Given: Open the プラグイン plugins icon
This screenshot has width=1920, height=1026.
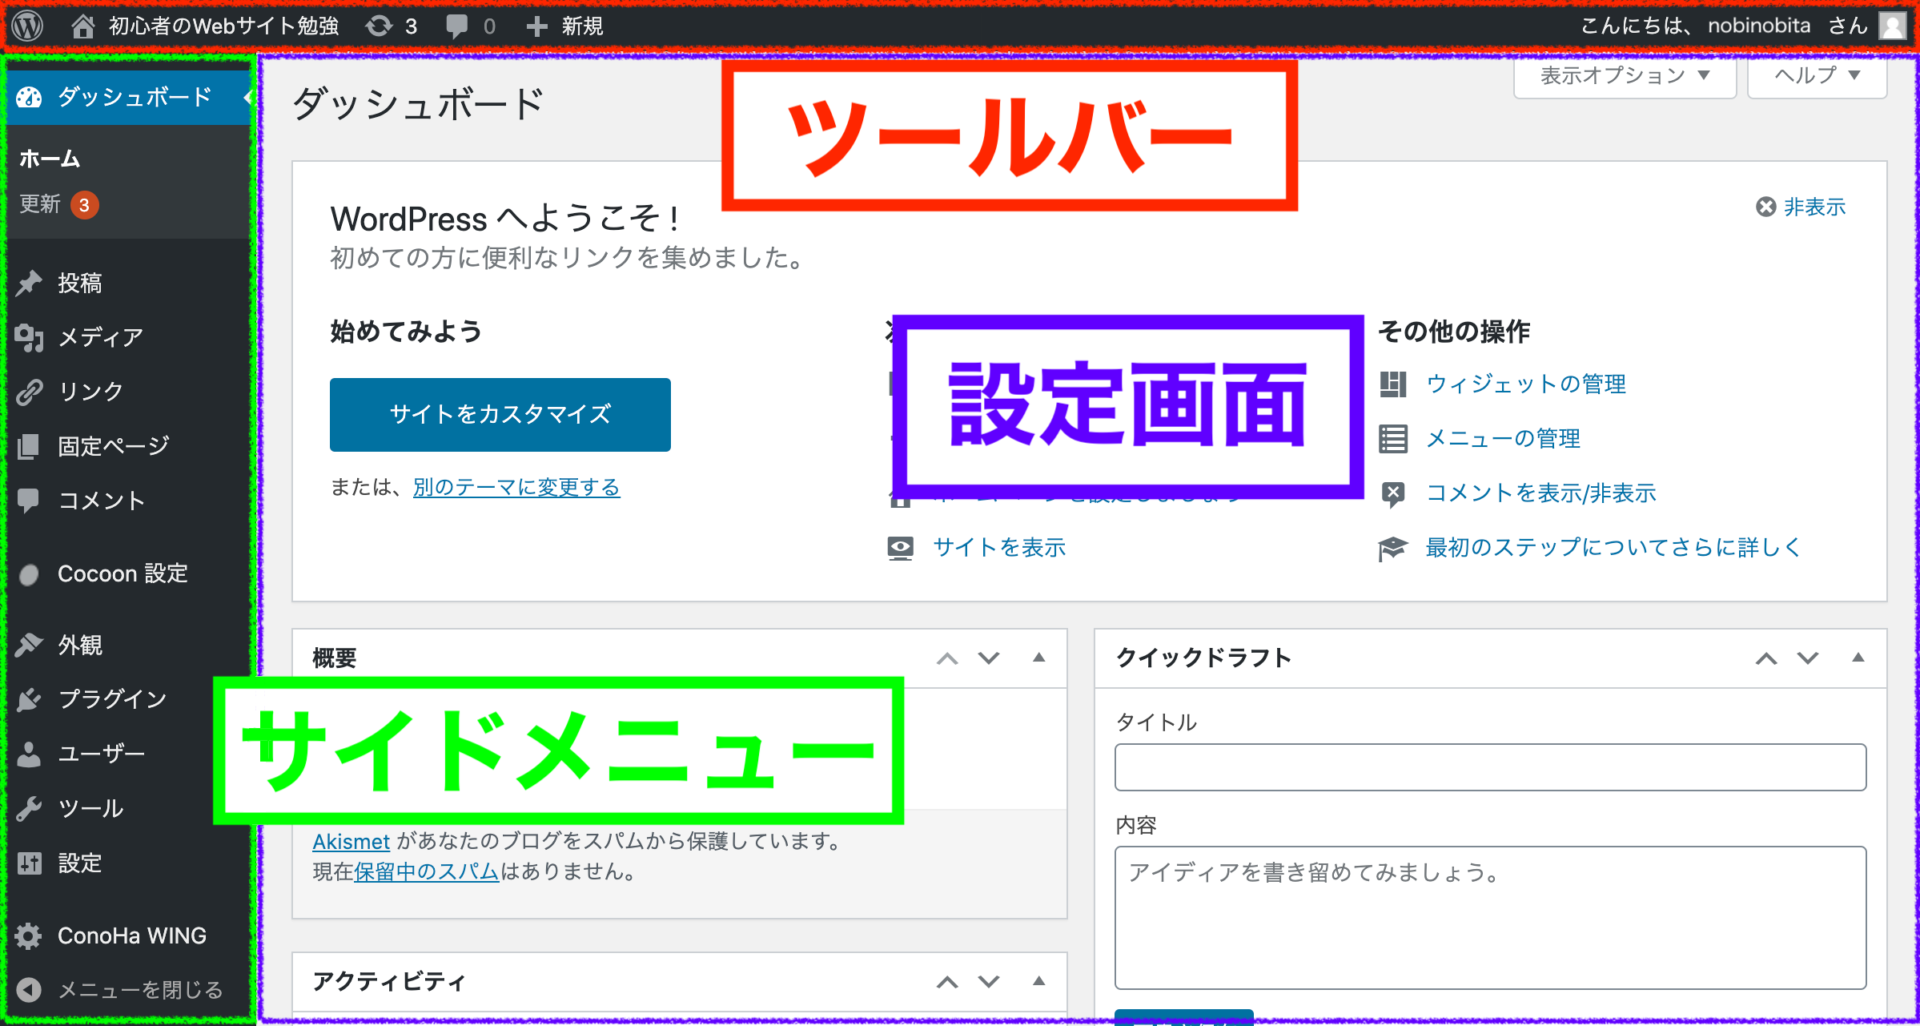Looking at the screenshot, I should click(x=29, y=699).
